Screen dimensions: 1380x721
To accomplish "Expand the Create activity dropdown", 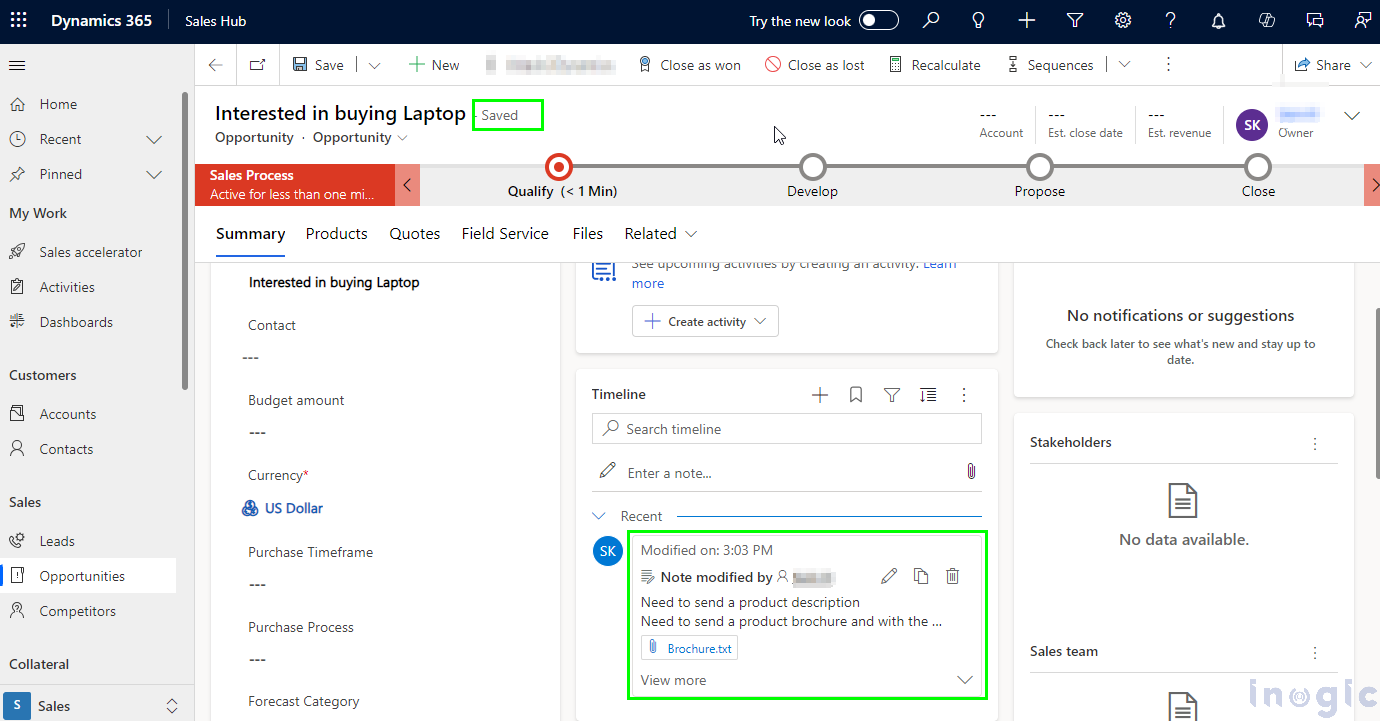I will (705, 321).
